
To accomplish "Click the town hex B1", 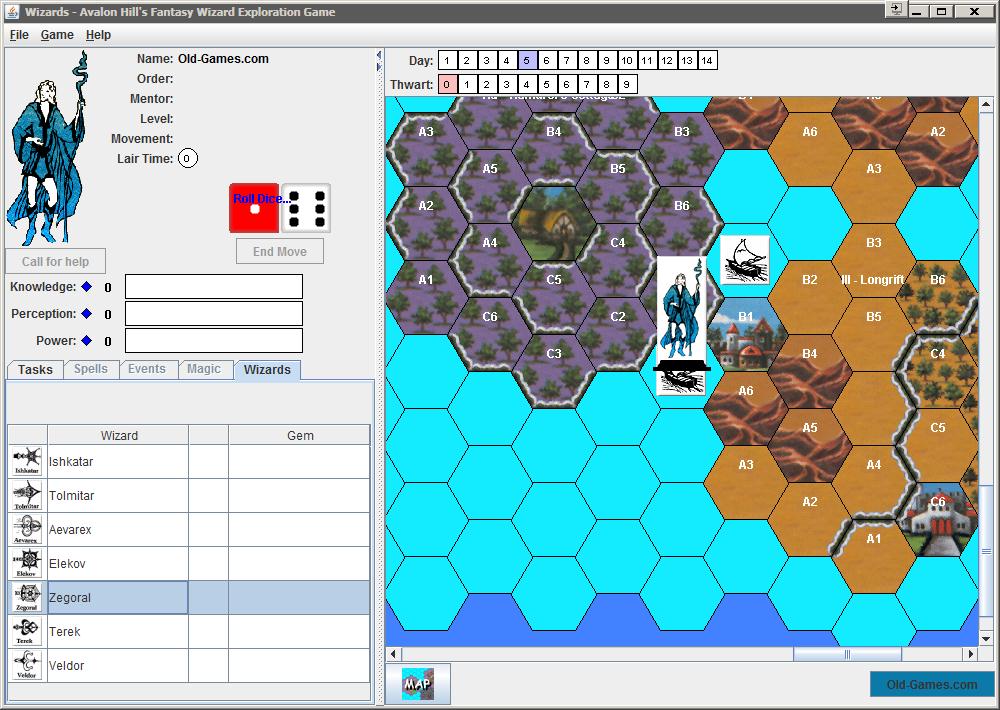I will pyautogui.click(x=746, y=335).
